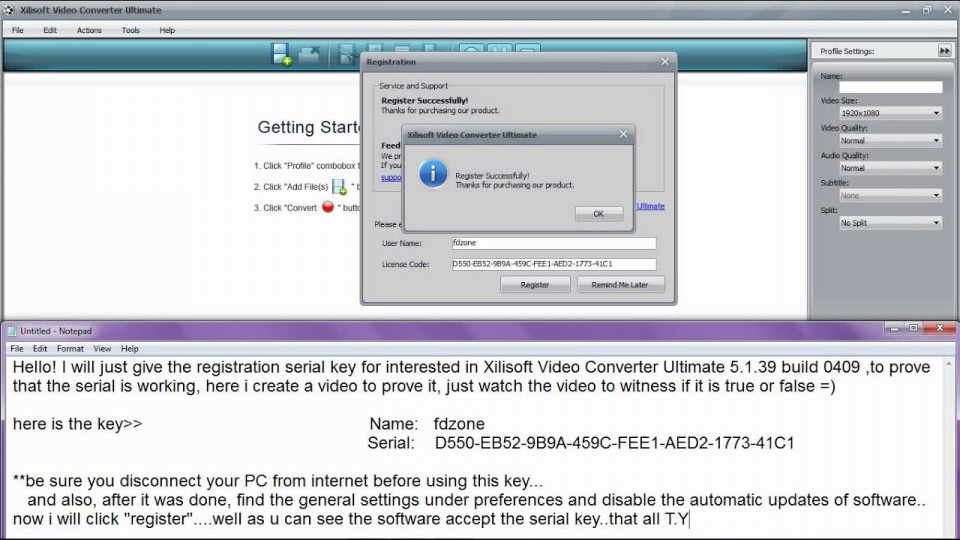
Task: Close the Register Successfully message box
Action: pyautogui.click(x=623, y=134)
